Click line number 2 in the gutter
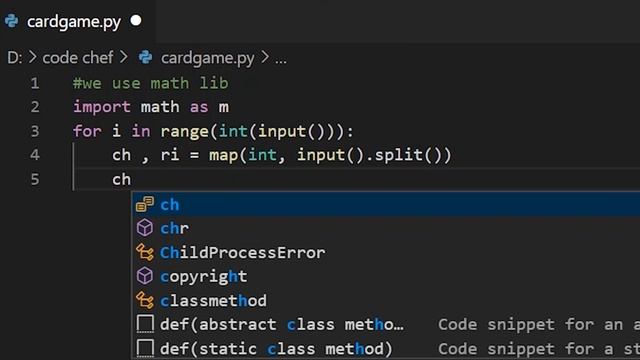The image size is (640, 360). pos(35,107)
